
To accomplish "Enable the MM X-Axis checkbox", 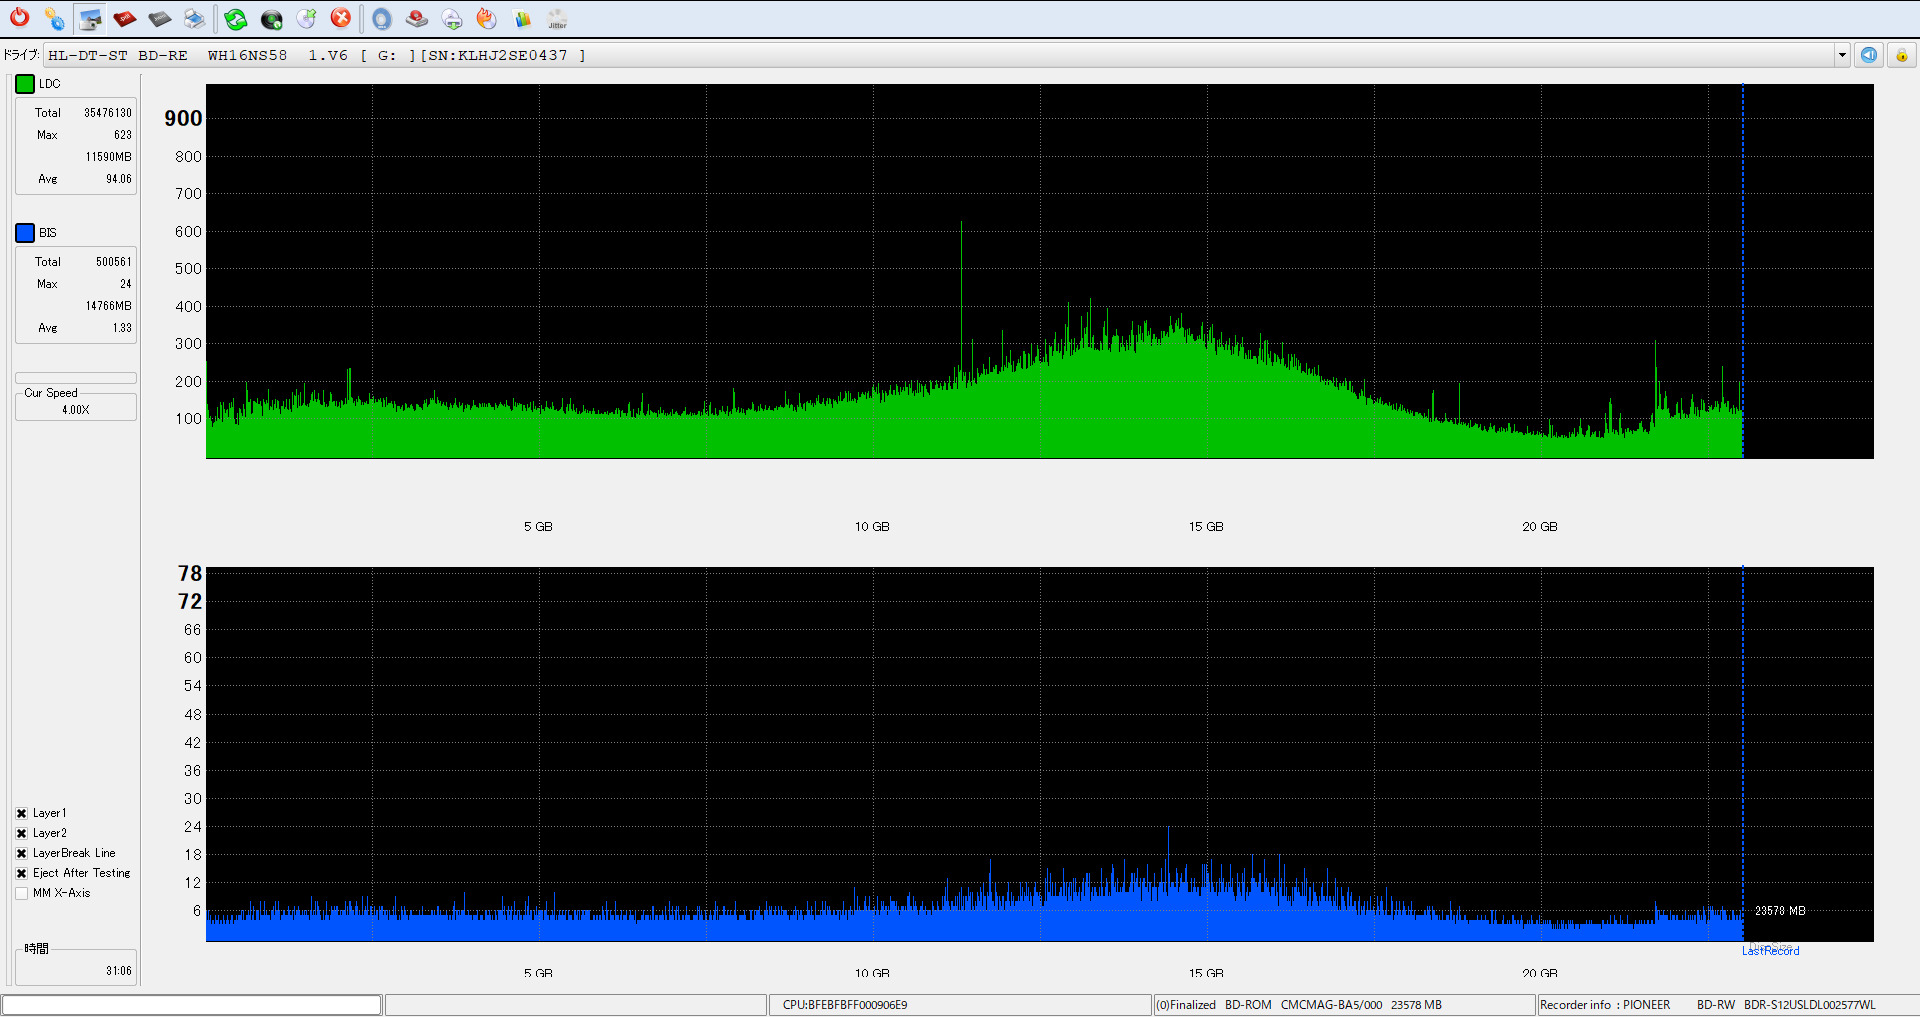I will [22, 894].
